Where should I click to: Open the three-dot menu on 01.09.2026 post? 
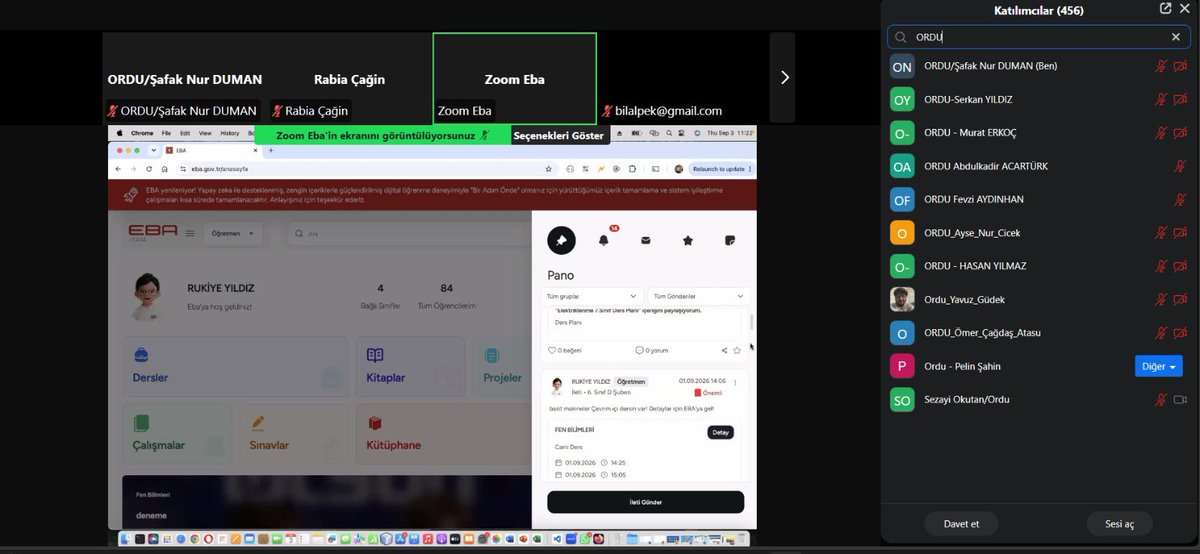pos(735,382)
